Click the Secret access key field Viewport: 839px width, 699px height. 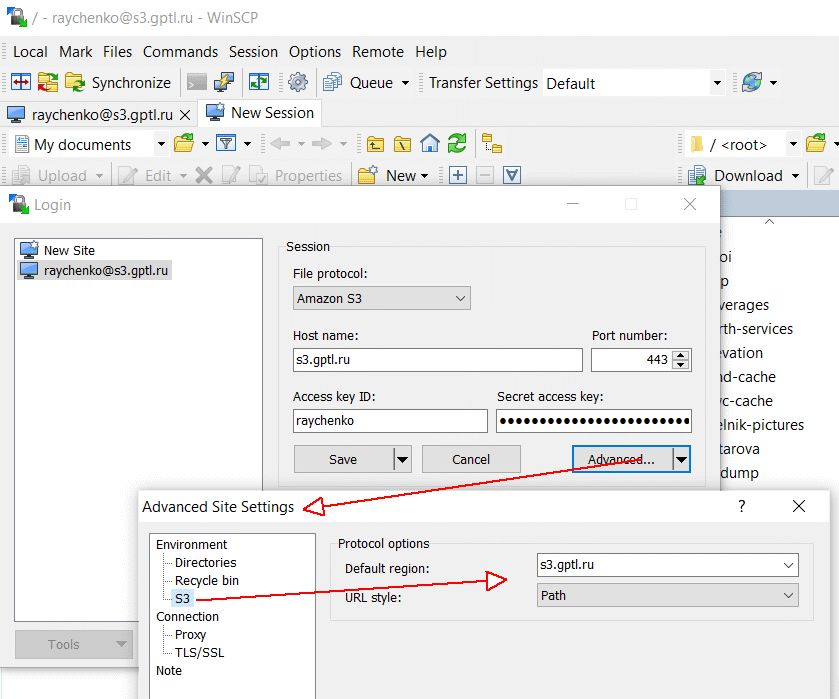593,421
